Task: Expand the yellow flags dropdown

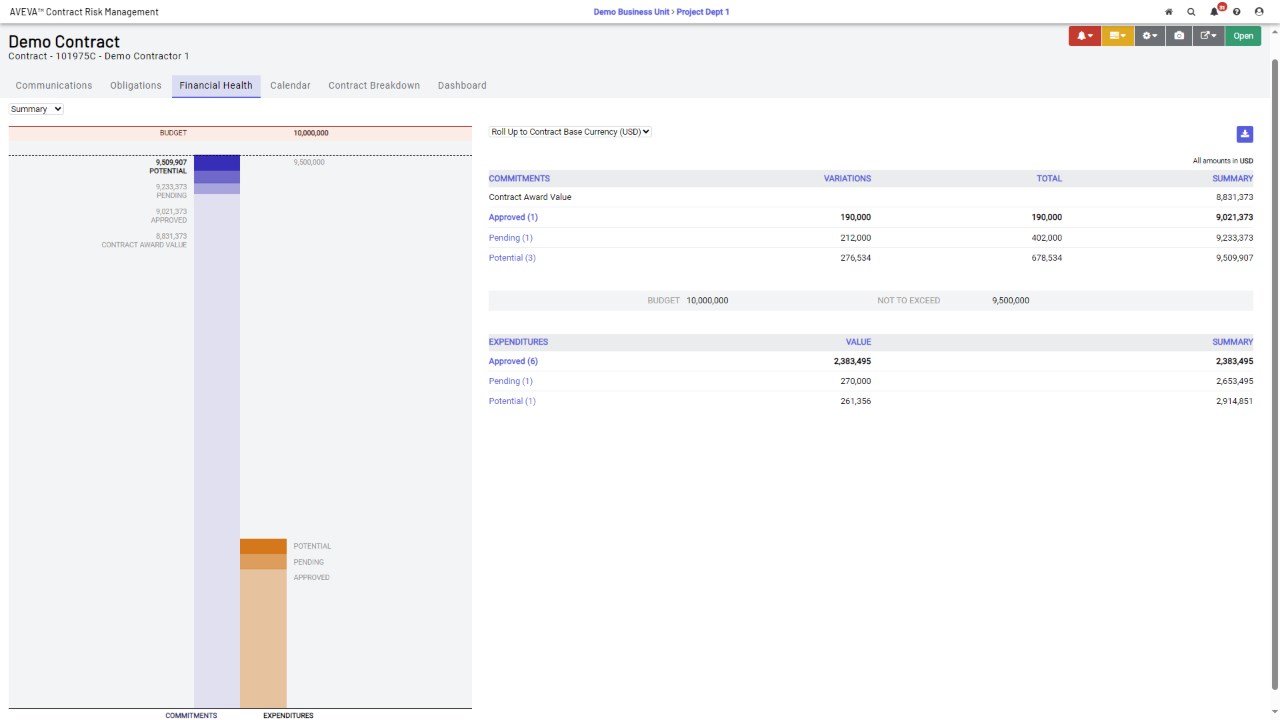Action: coord(1118,36)
